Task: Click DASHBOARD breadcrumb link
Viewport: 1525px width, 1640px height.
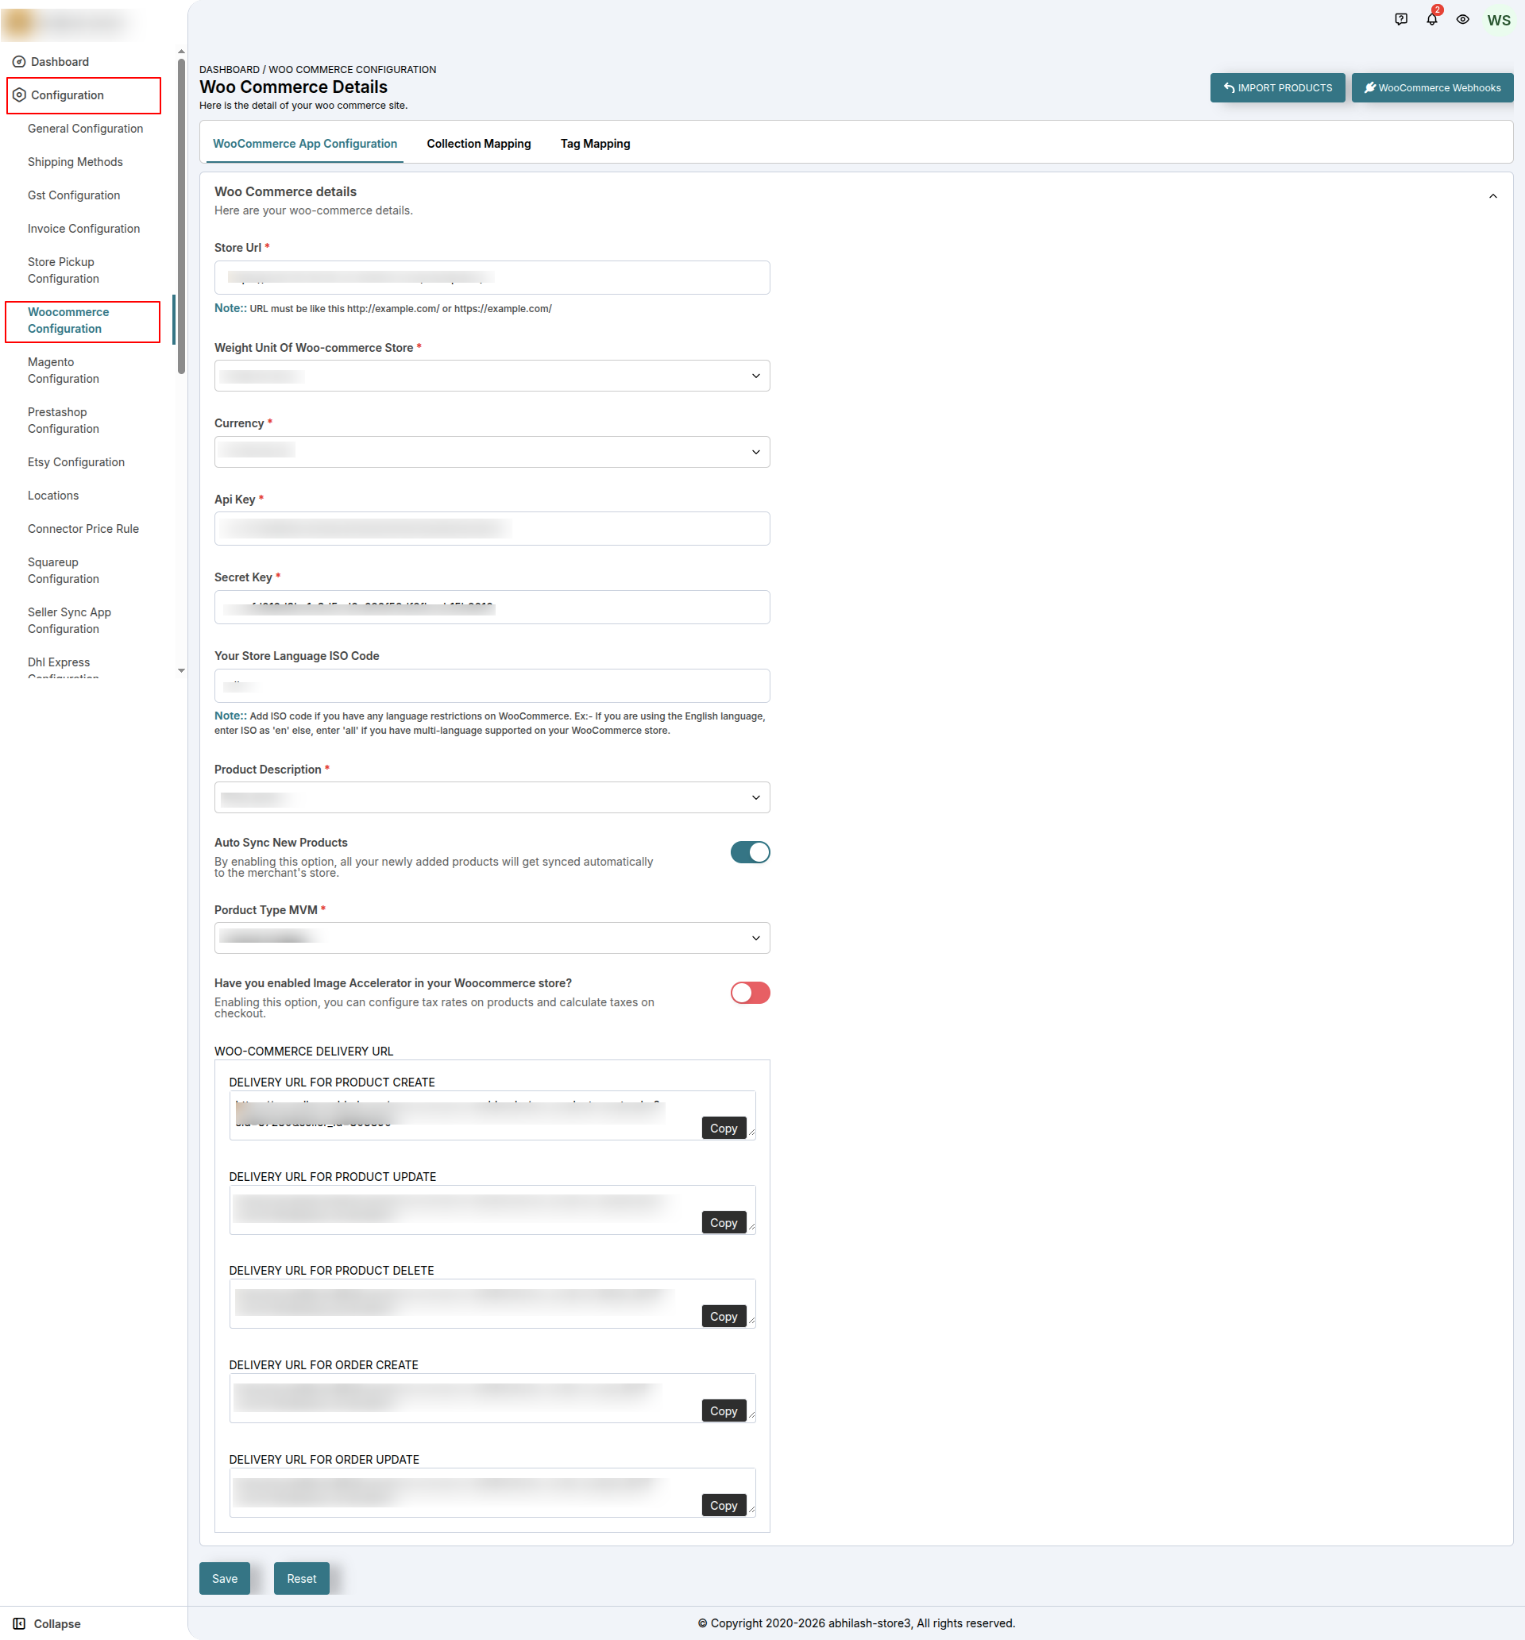Action: pyautogui.click(x=229, y=70)
